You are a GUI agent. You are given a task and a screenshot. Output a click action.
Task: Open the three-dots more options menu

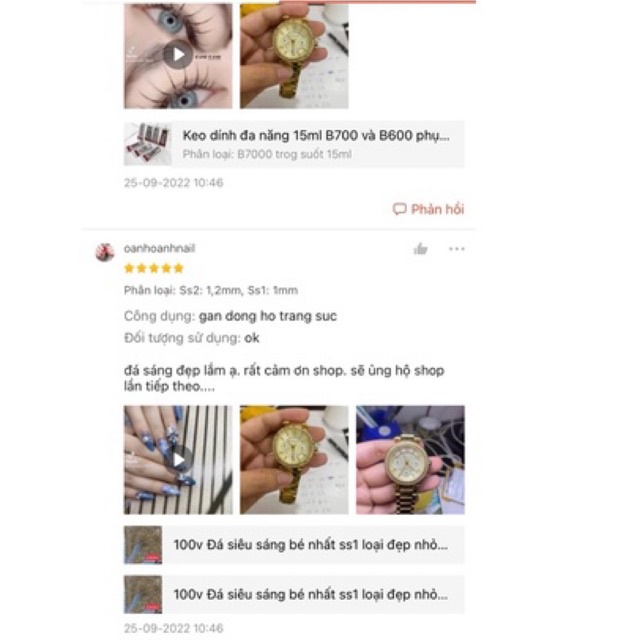456,249
